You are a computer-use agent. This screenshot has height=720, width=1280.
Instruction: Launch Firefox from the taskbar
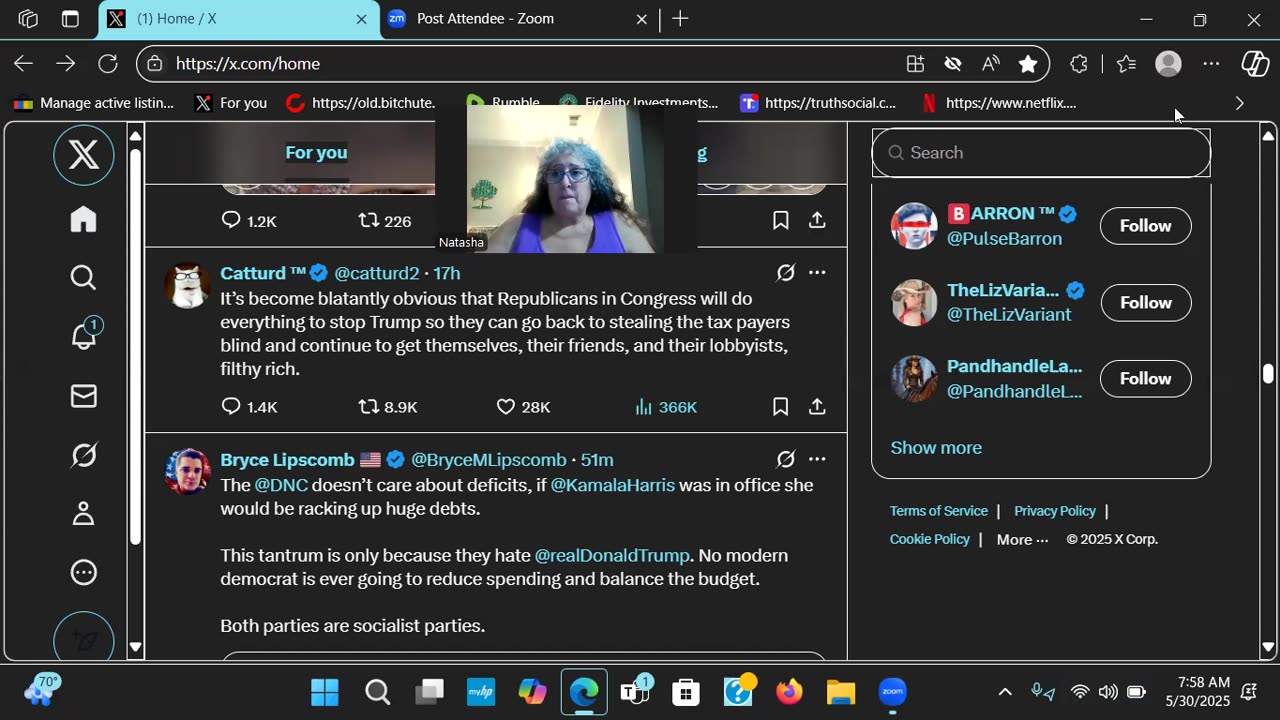[x=789, y=692]
